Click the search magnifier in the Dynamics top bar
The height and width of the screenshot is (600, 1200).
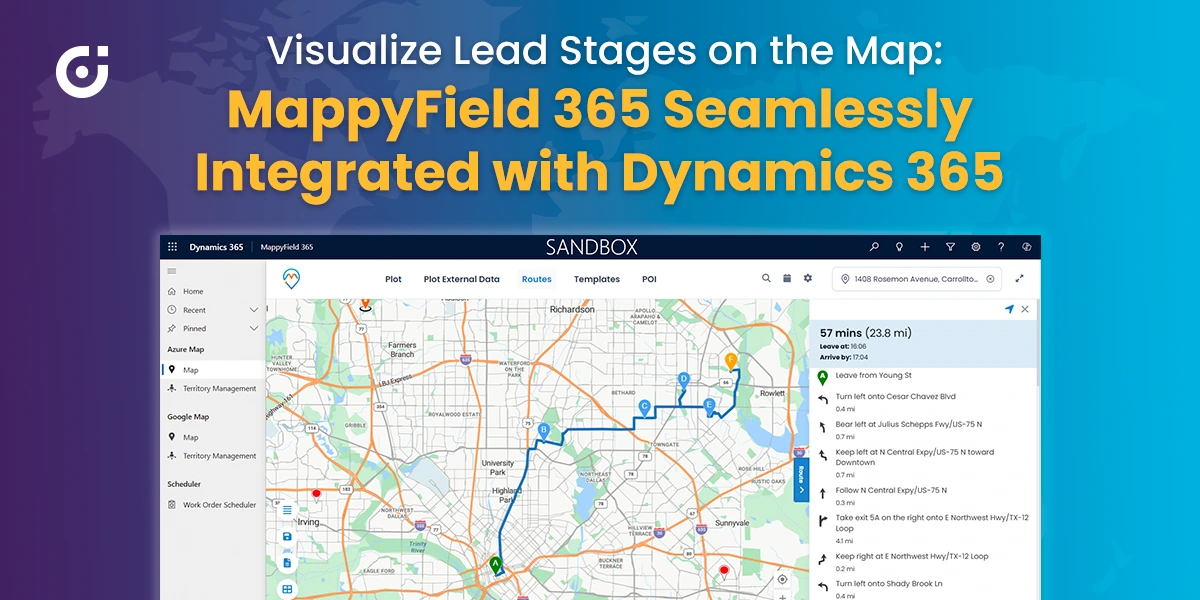click(874, 247)
